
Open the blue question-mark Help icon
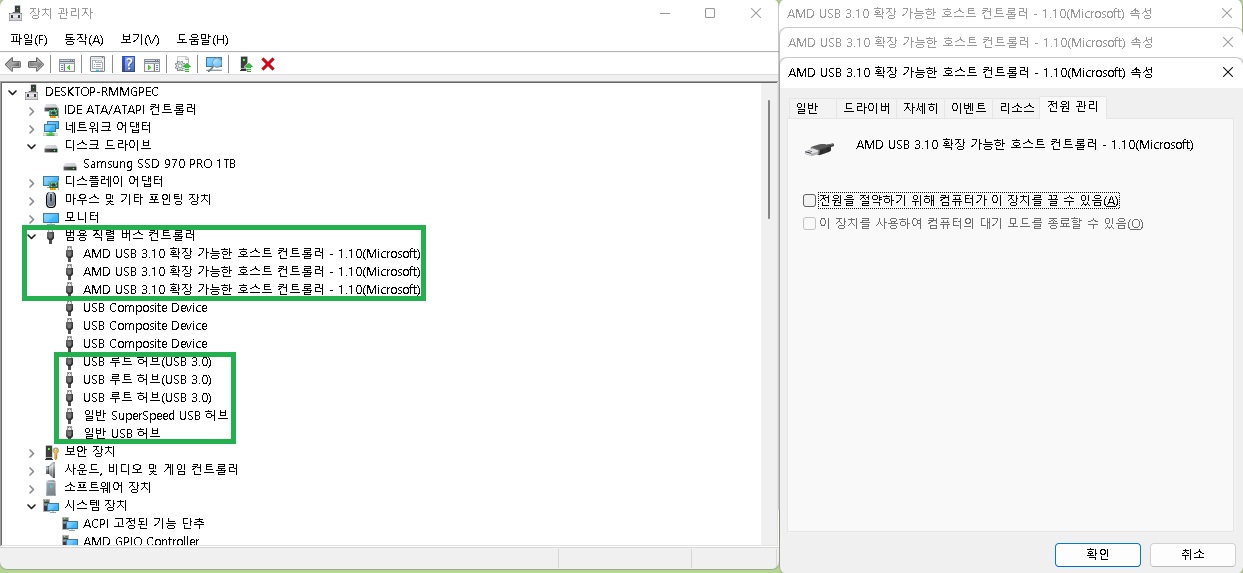point(128,64)
